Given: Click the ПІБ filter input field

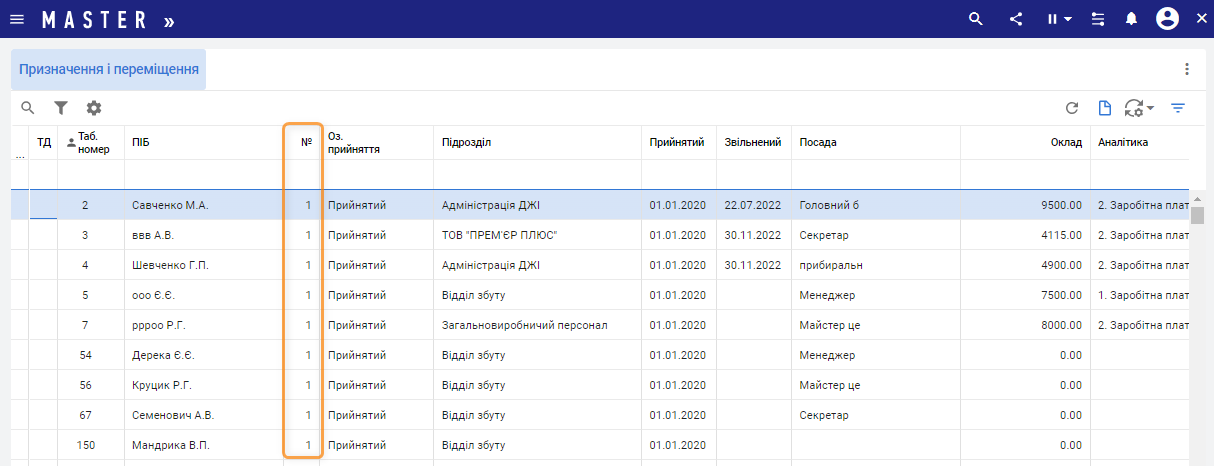Looking at the screenshot, I should click(x=203, y=173).
